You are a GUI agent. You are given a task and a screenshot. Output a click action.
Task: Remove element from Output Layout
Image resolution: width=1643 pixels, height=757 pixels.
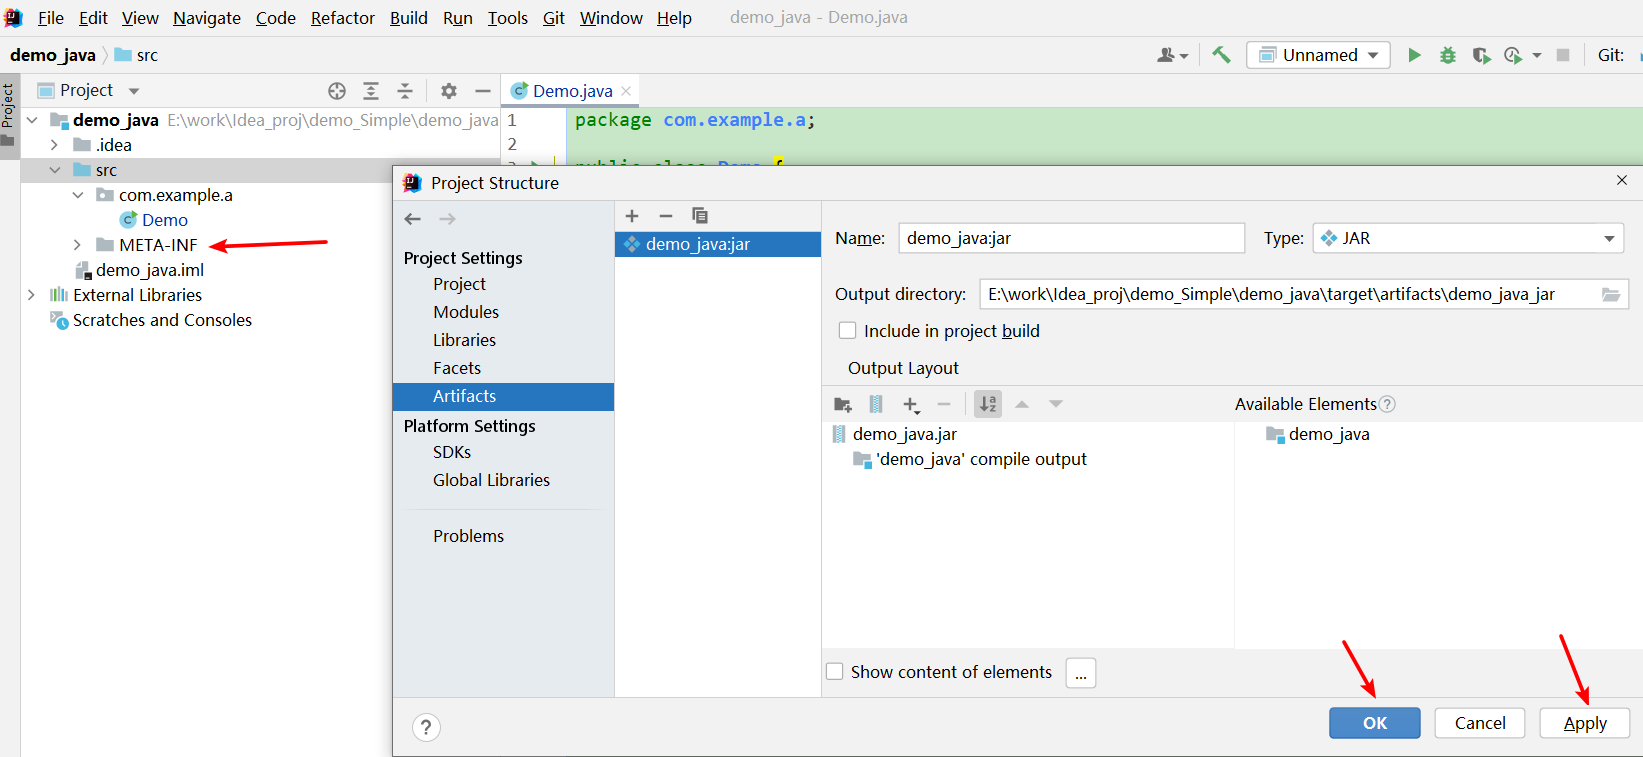tap(944, 404)
